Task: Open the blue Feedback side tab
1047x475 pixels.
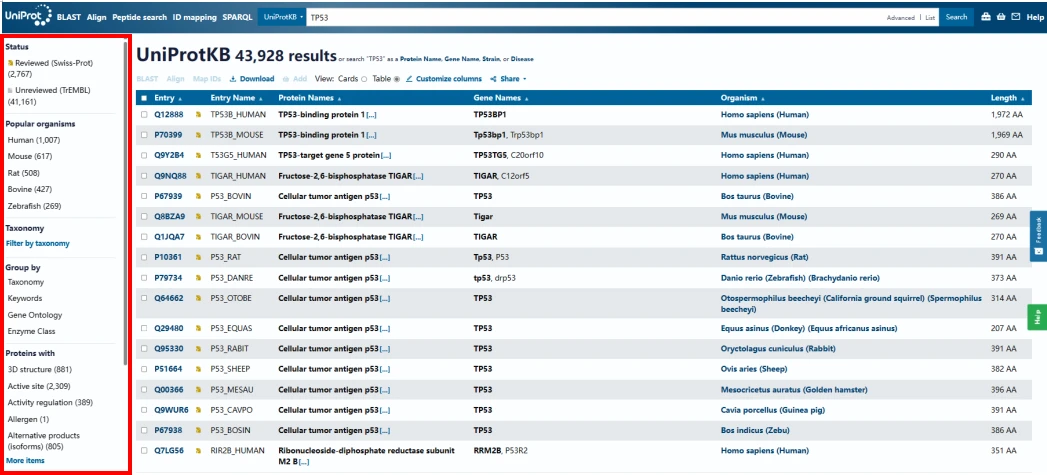Action: (1038, 236)
